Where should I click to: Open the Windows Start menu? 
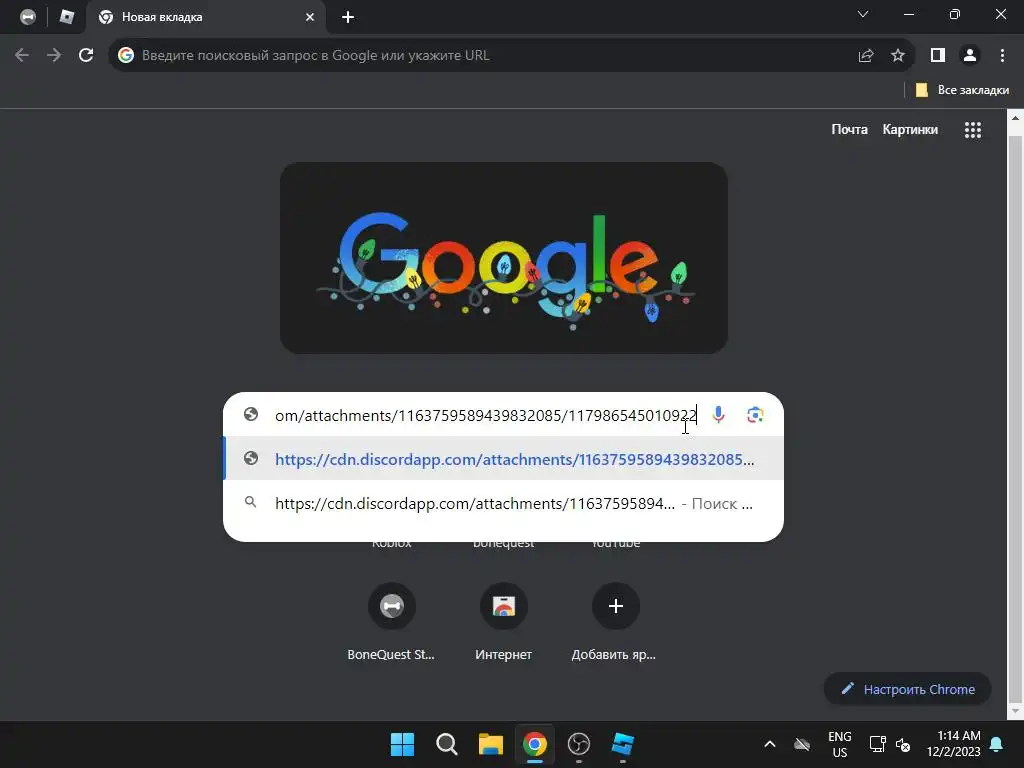coord(402,744)
